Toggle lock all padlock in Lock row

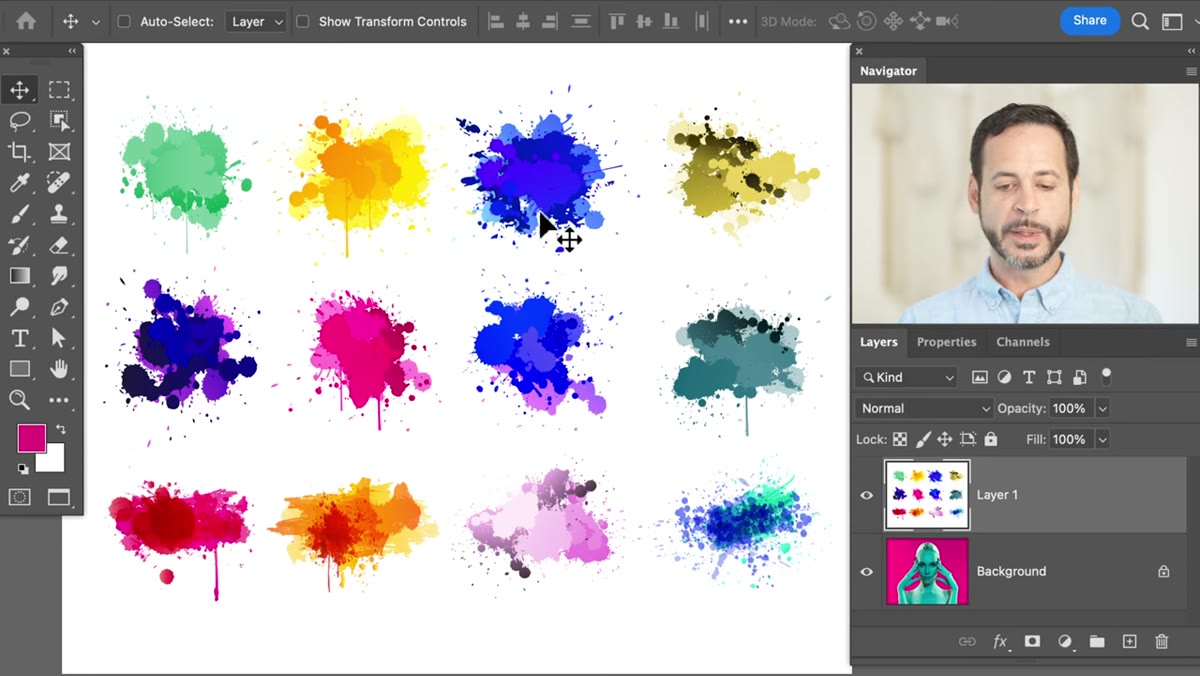tap(991, 439)
